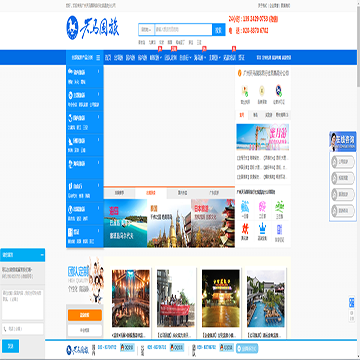Click the 海岛旅游 category icon in the sidebar

(x=70, y=164)
